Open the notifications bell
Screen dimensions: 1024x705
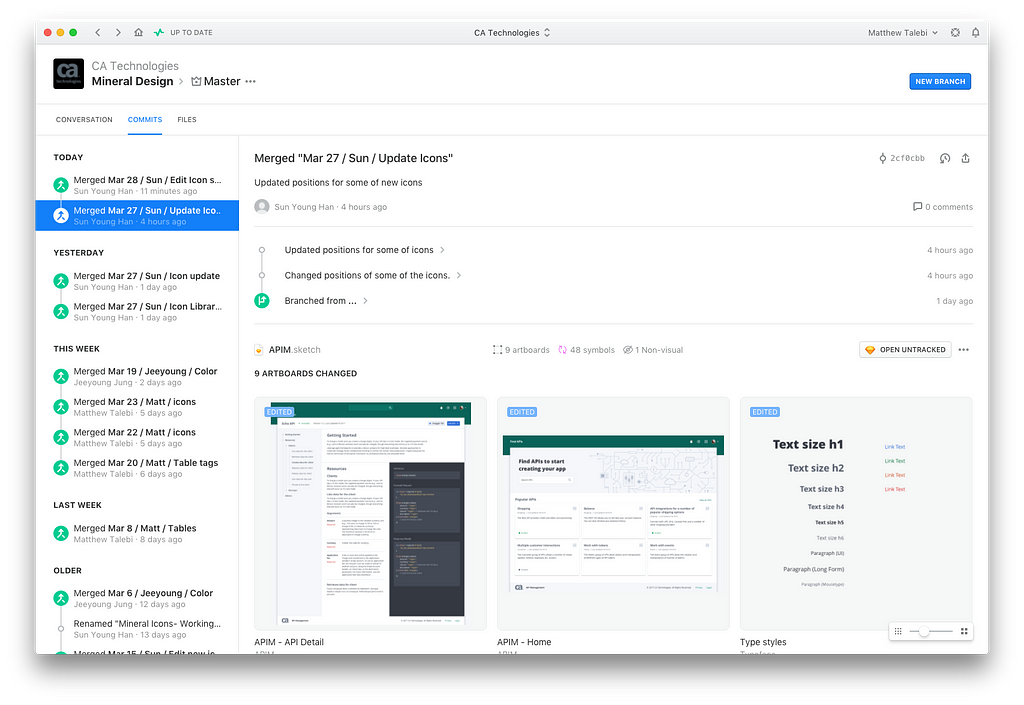point(976,33)
